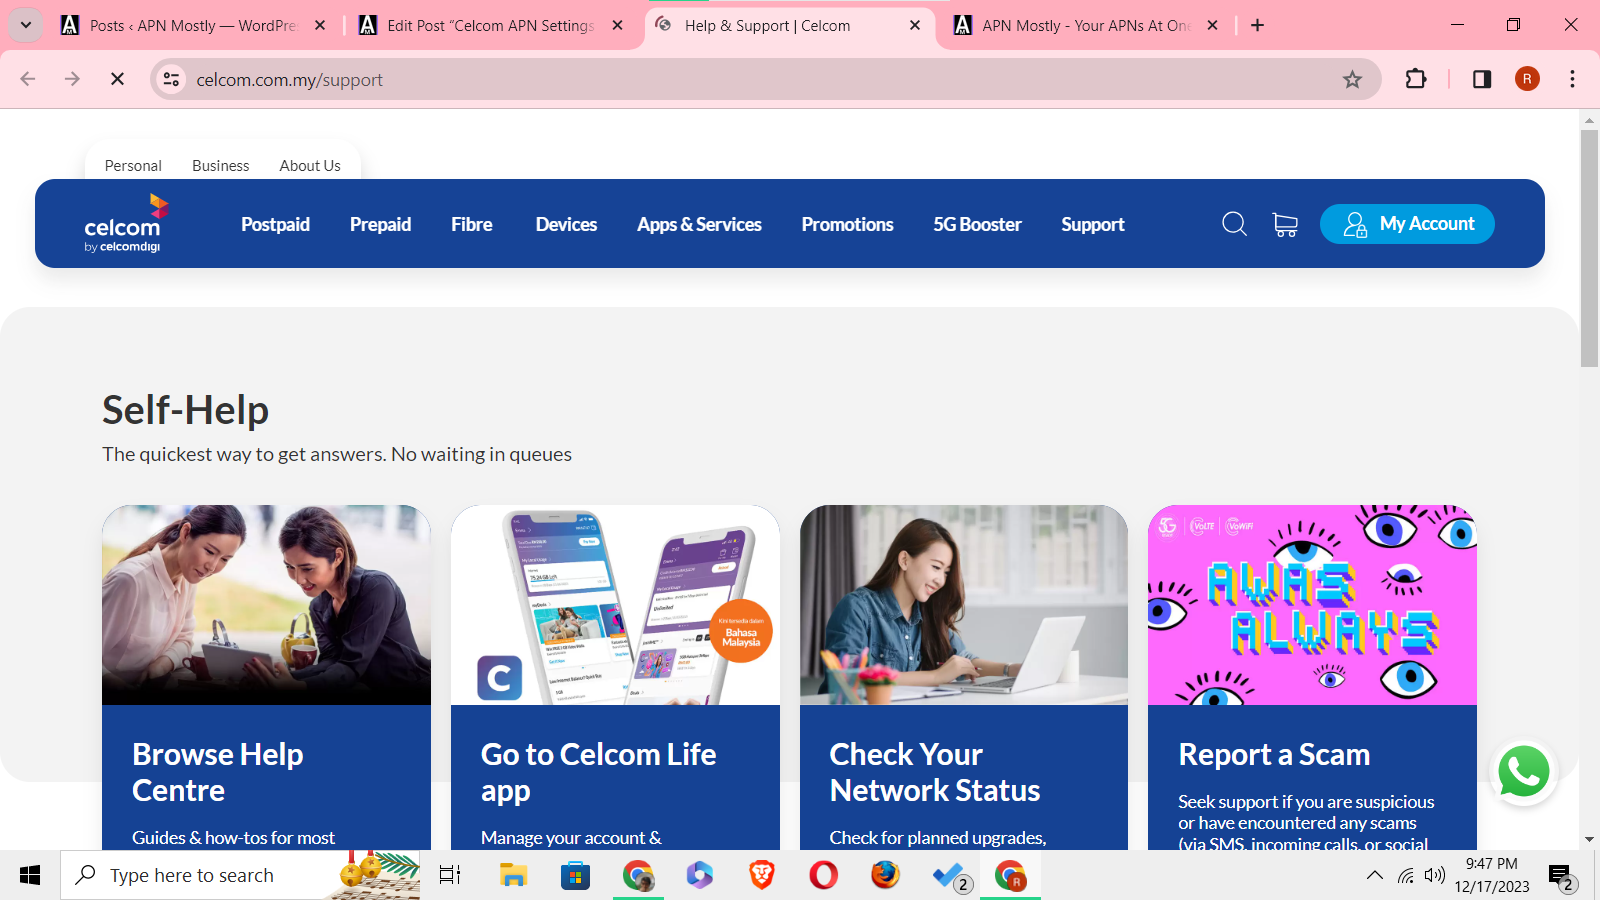Open the Business site link
1600x900 pixels.
click(220, 166)
